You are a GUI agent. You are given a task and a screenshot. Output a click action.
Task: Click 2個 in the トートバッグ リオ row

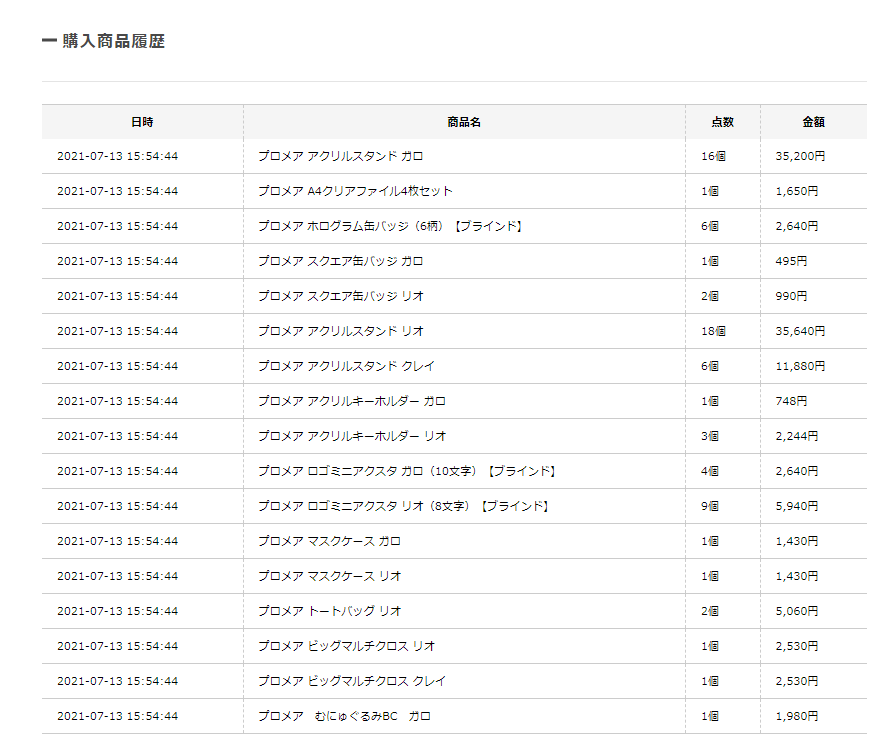click(710, 611)
